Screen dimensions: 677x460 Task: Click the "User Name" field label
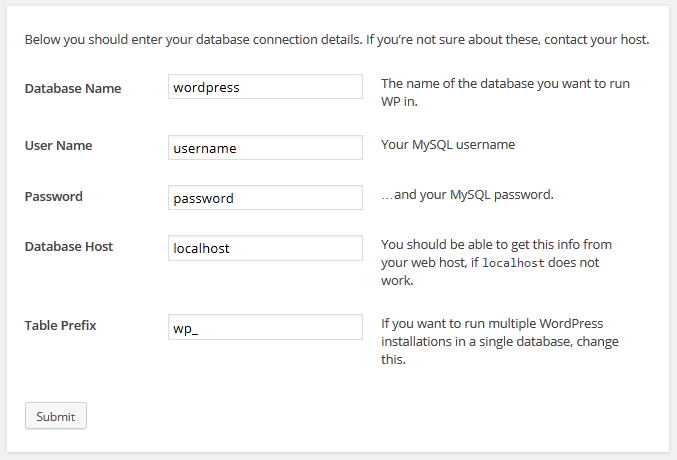point(58,145)
